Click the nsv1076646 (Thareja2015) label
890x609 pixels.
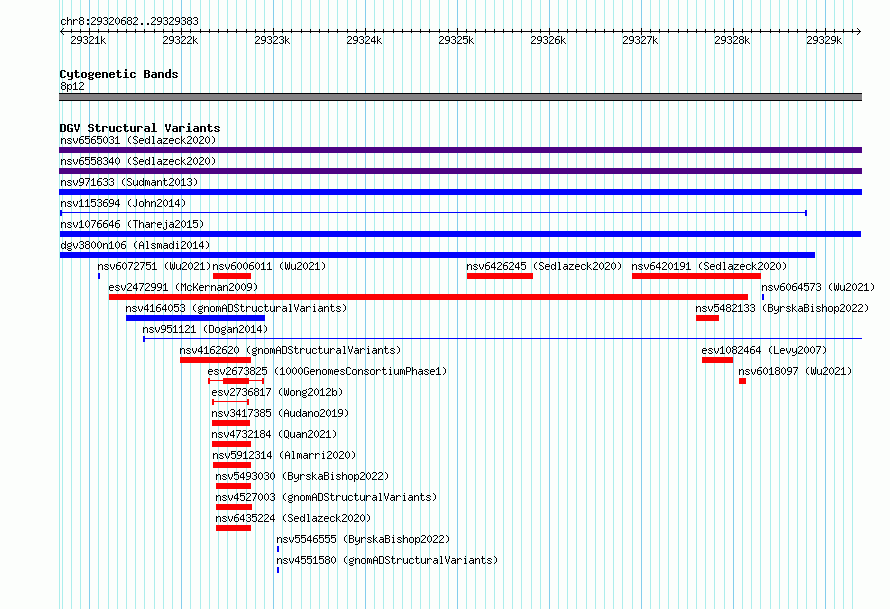click(x=132, y=224)
